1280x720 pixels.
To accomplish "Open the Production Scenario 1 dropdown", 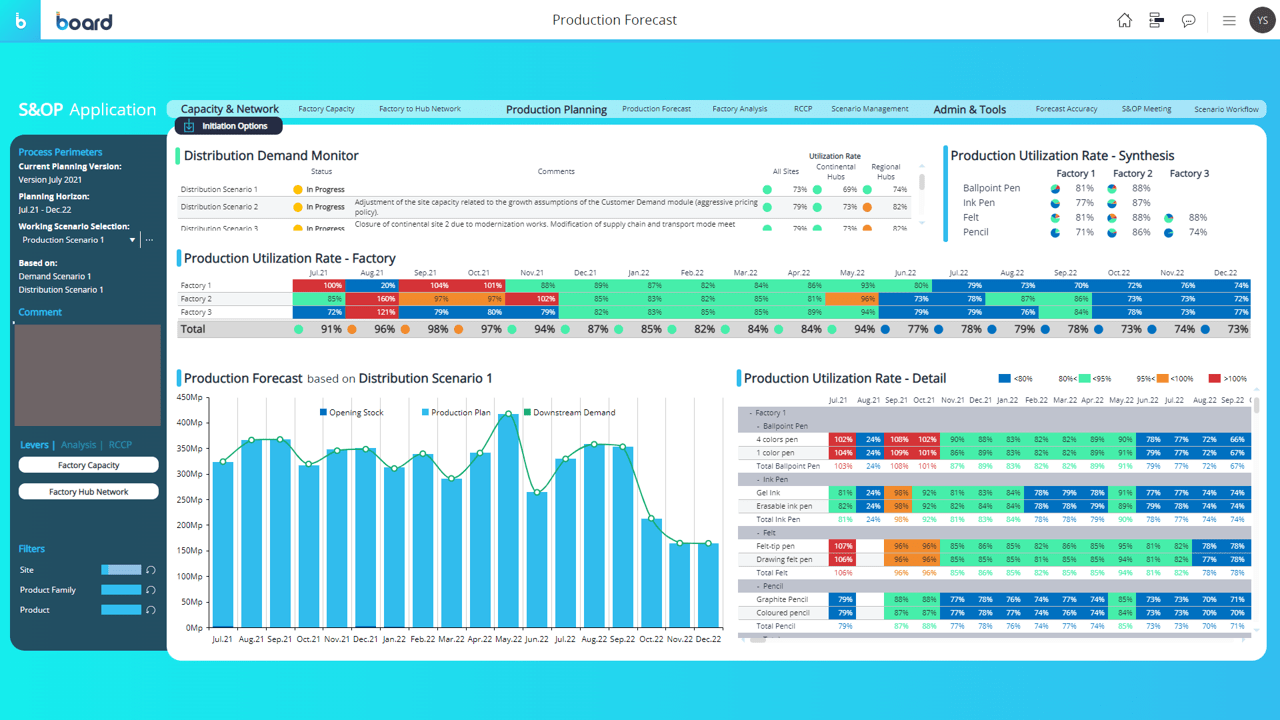I will coord(132,239).
